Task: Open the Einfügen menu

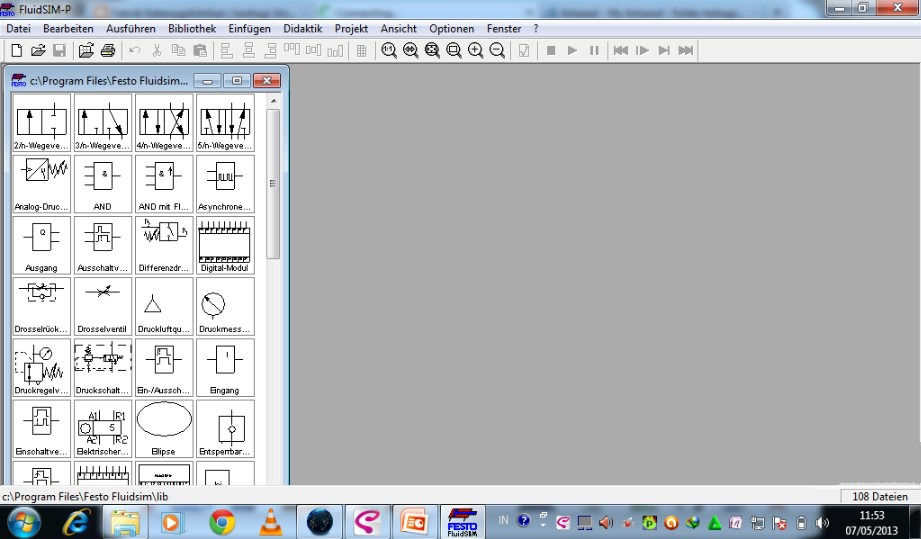Action: click(x=250, y=28)
